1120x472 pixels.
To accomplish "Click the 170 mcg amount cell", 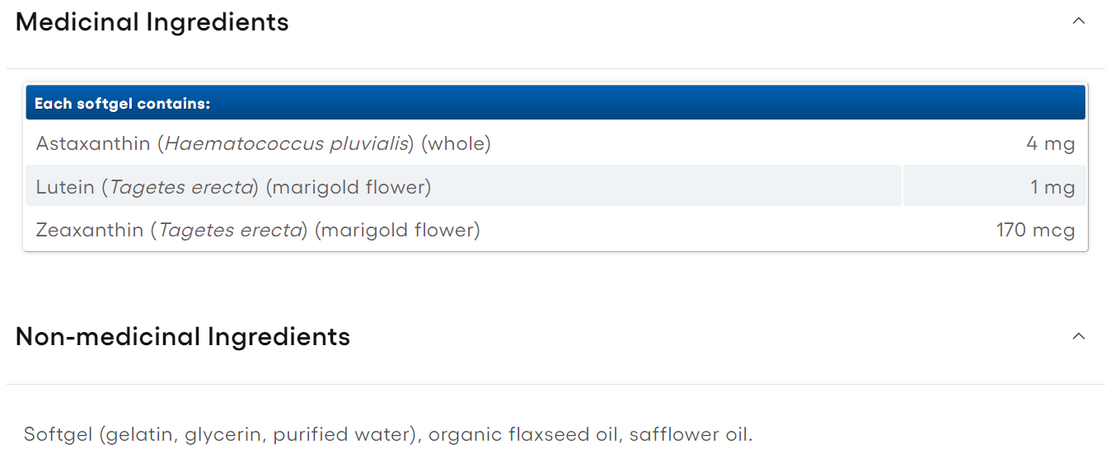I will (x=1035, y=231).
